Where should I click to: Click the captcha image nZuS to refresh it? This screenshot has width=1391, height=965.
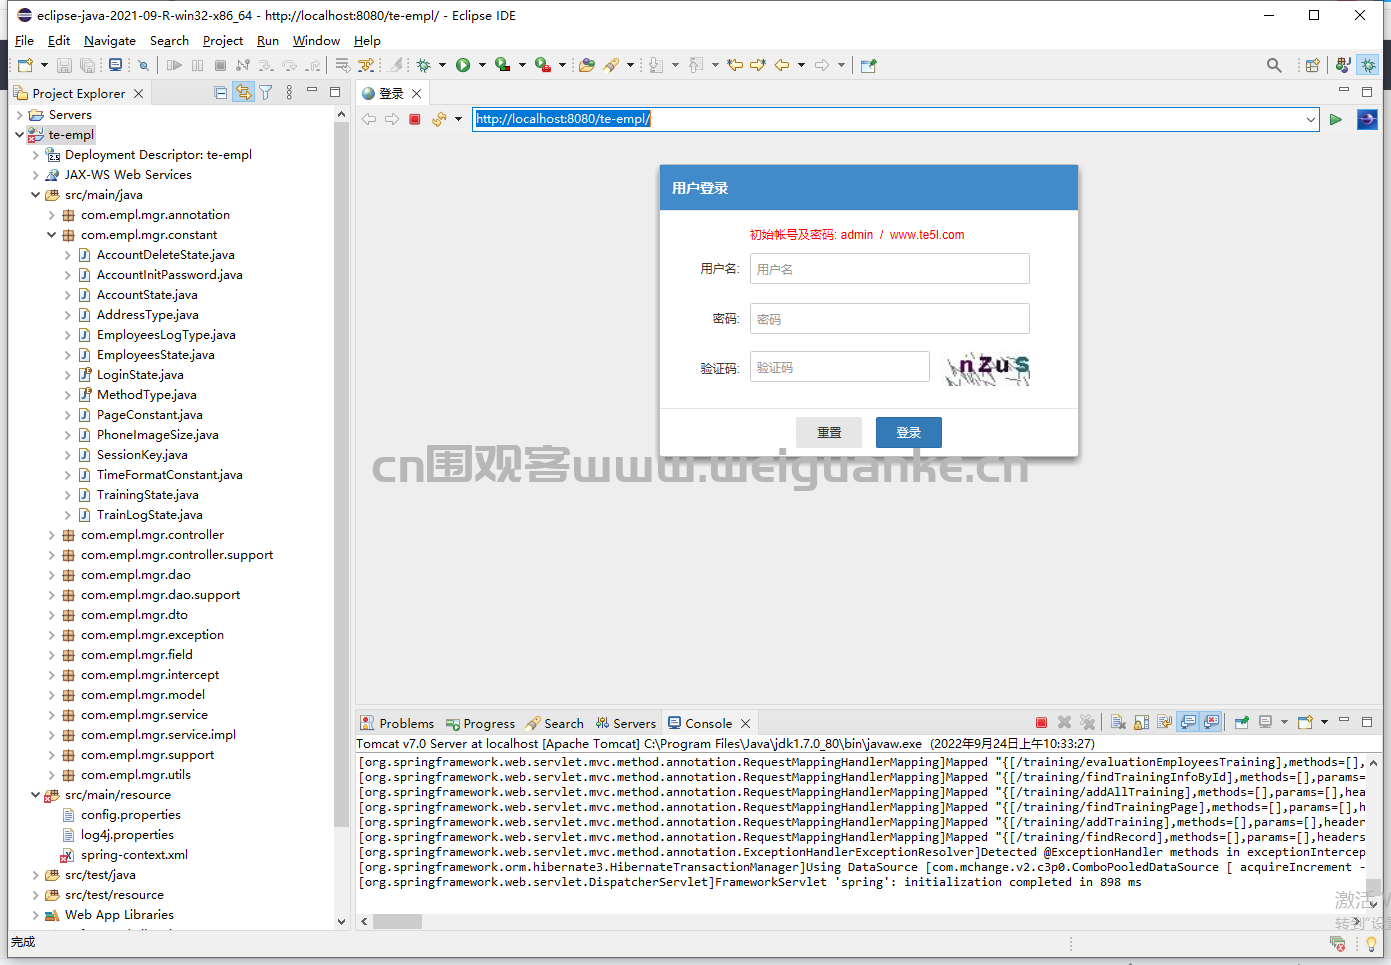[988, 368]
